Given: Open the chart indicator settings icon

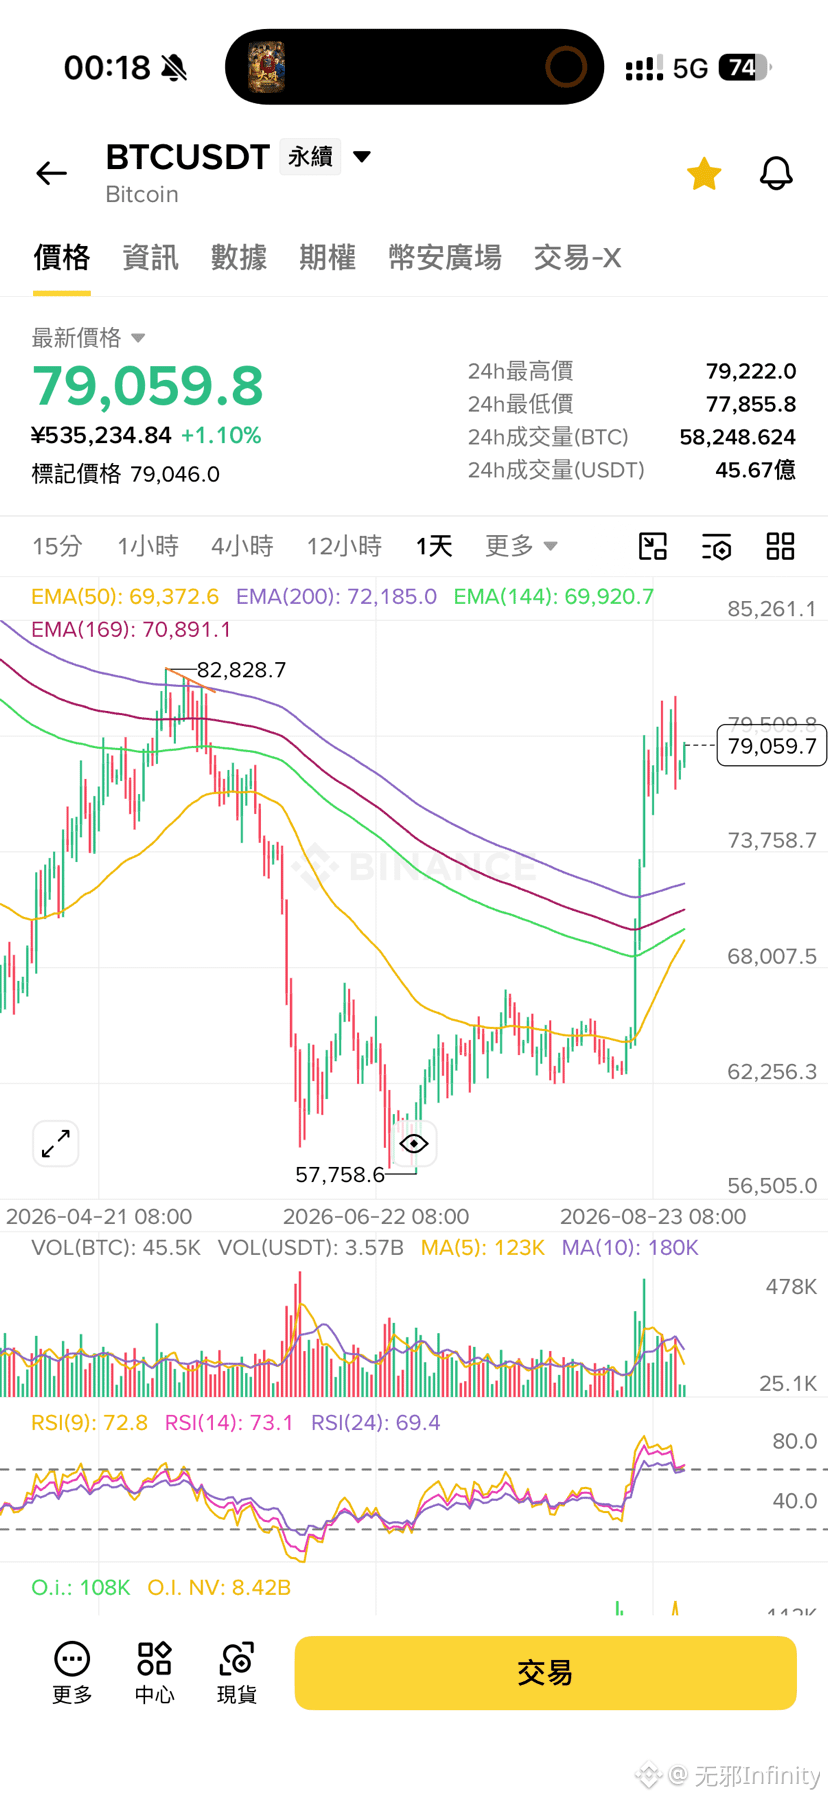Looking at the screenshot, I should [717, 546].
